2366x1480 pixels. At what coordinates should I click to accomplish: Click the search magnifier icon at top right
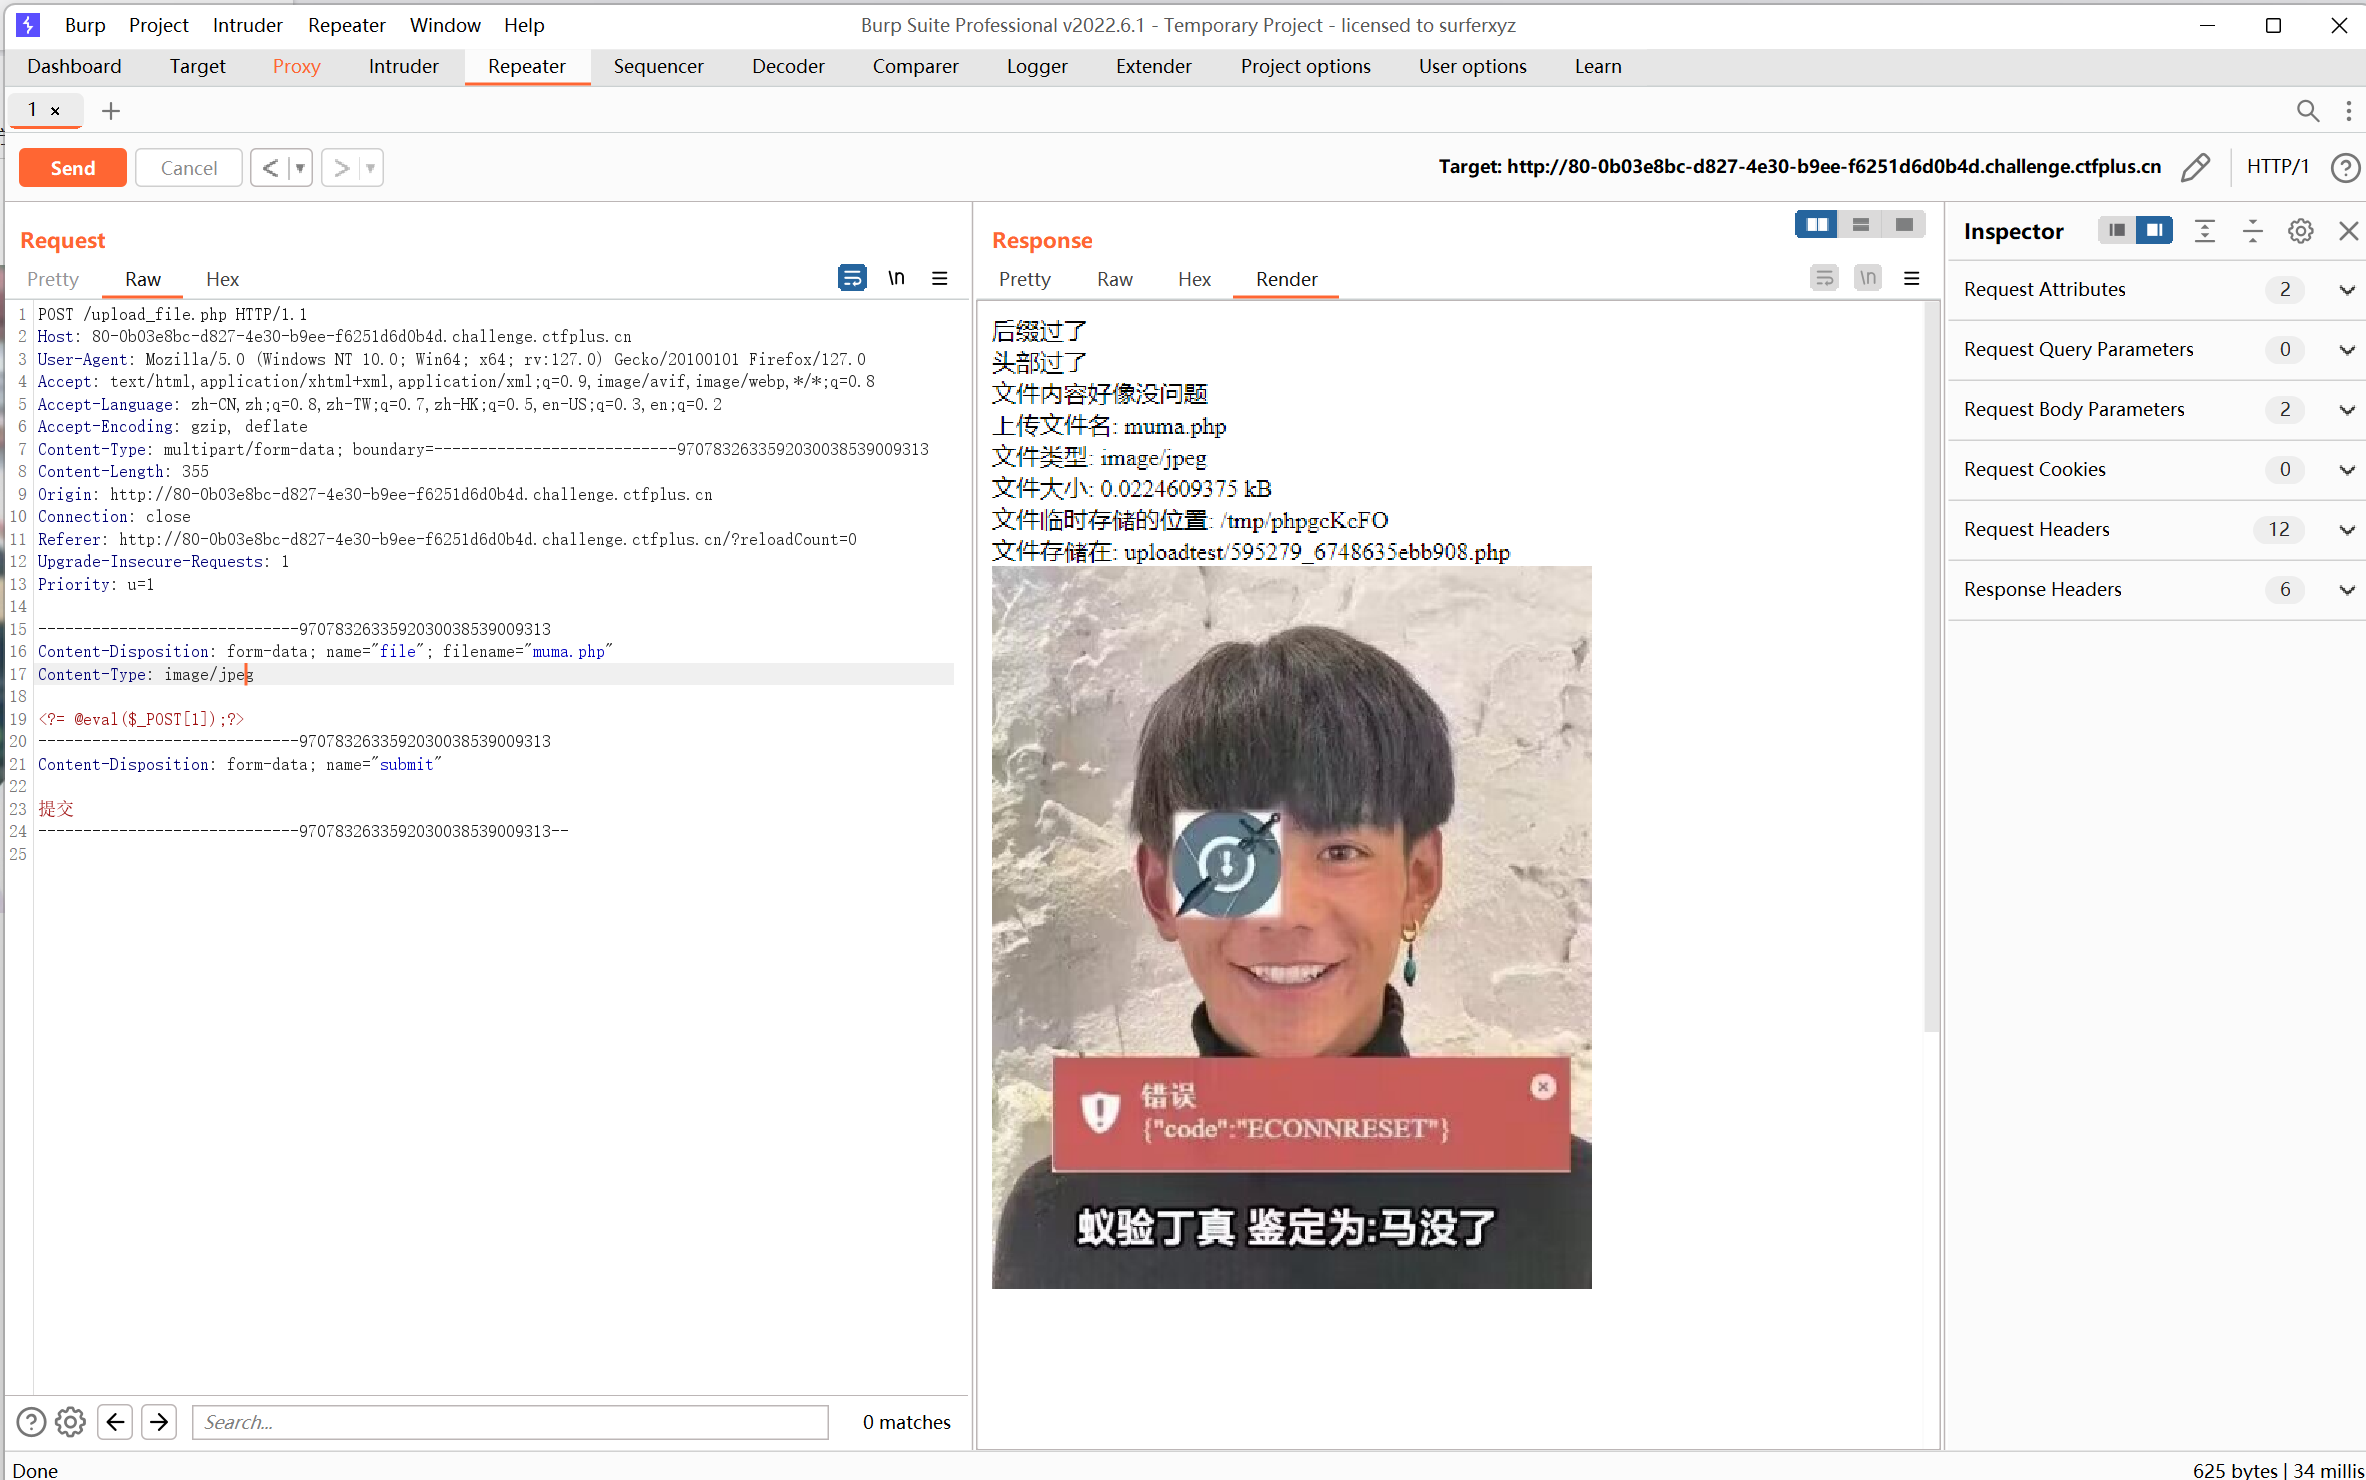click(x=2307, y=111)
